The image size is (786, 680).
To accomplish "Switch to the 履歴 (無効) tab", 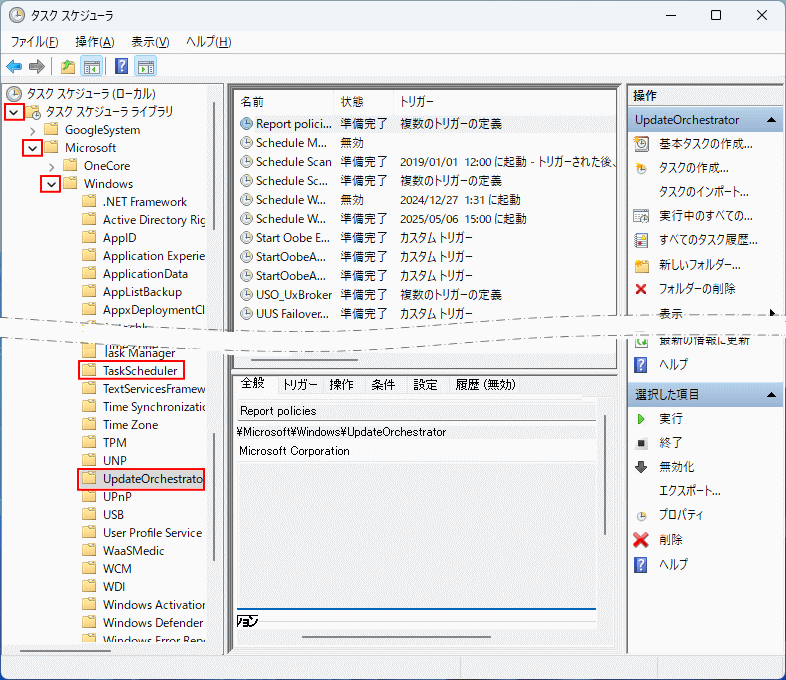I will [485, 384].
